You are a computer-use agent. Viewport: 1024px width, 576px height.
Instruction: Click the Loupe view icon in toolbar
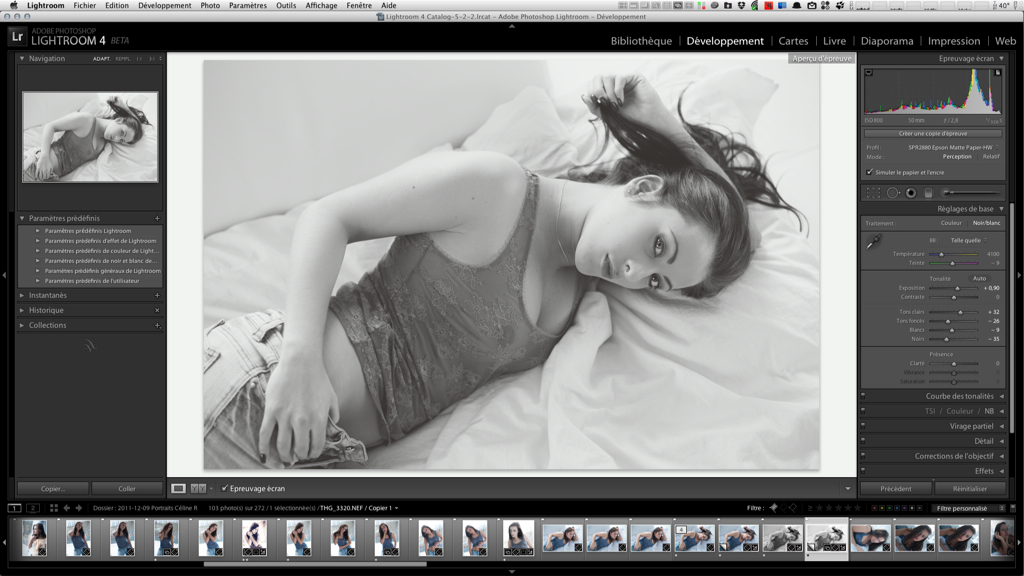[x=178, y=488]
